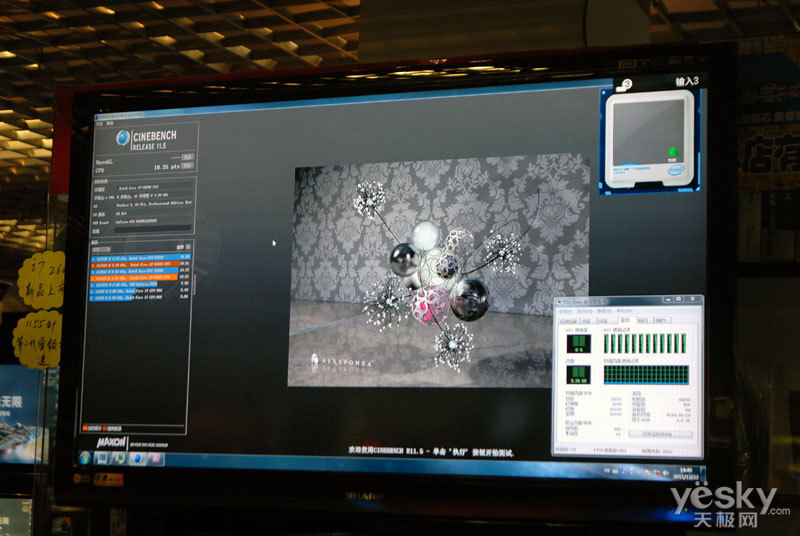Select the third blue ranking entry
This screenshot has height=536, width=800.
coord(140,271)
